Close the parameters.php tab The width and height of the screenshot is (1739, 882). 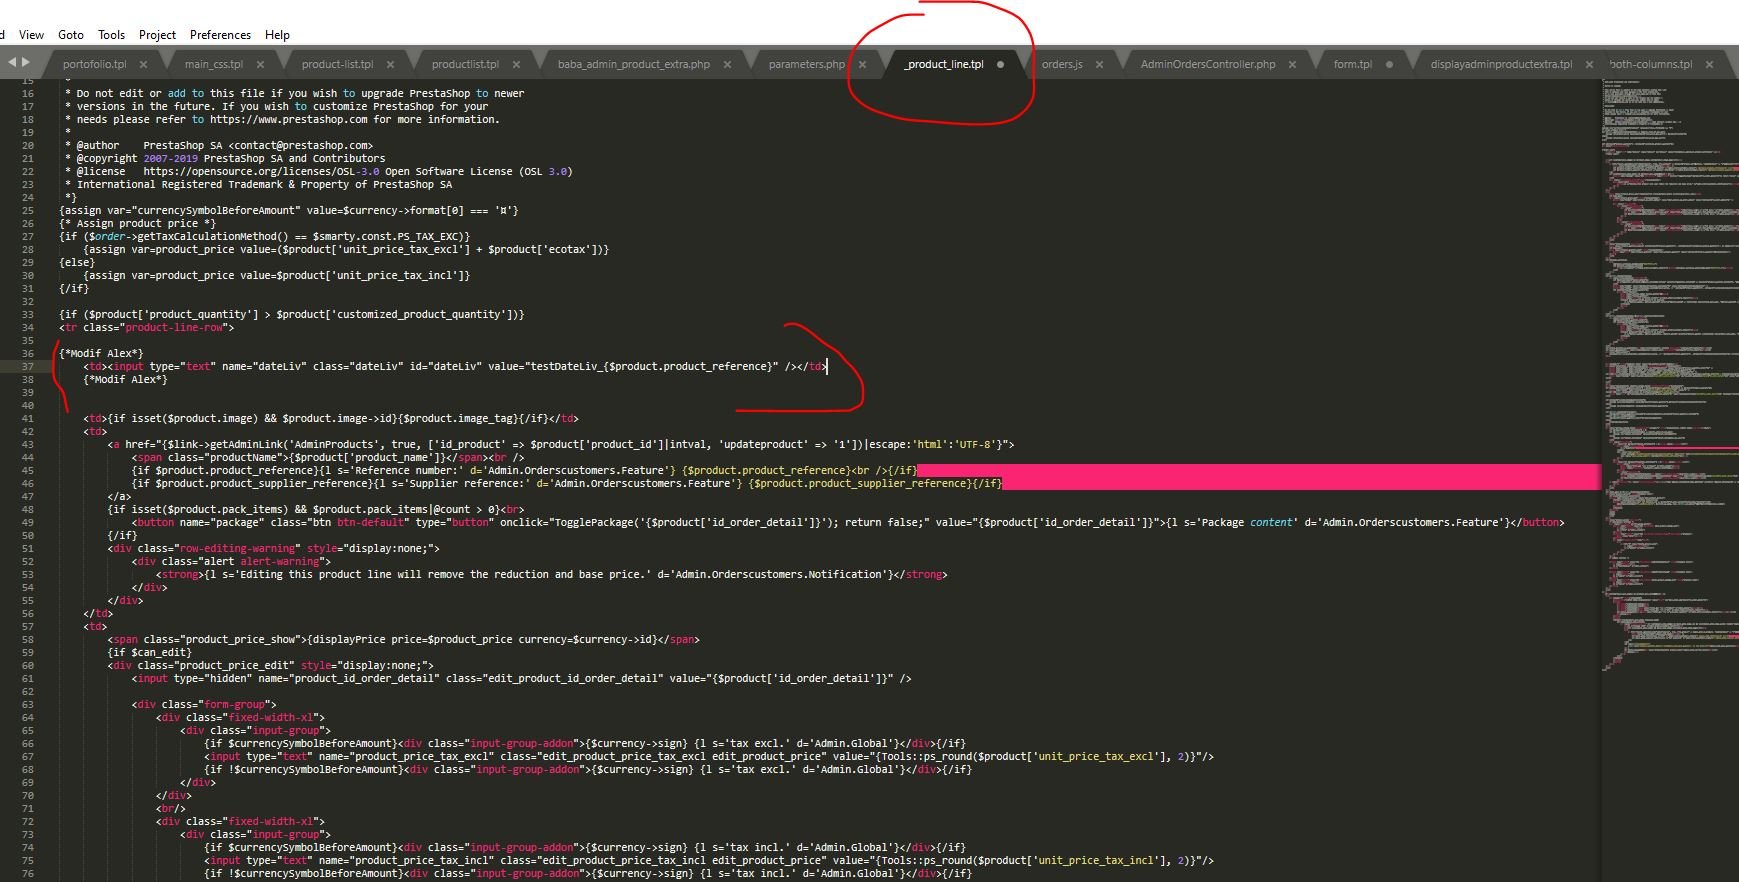tap(862, 64)
